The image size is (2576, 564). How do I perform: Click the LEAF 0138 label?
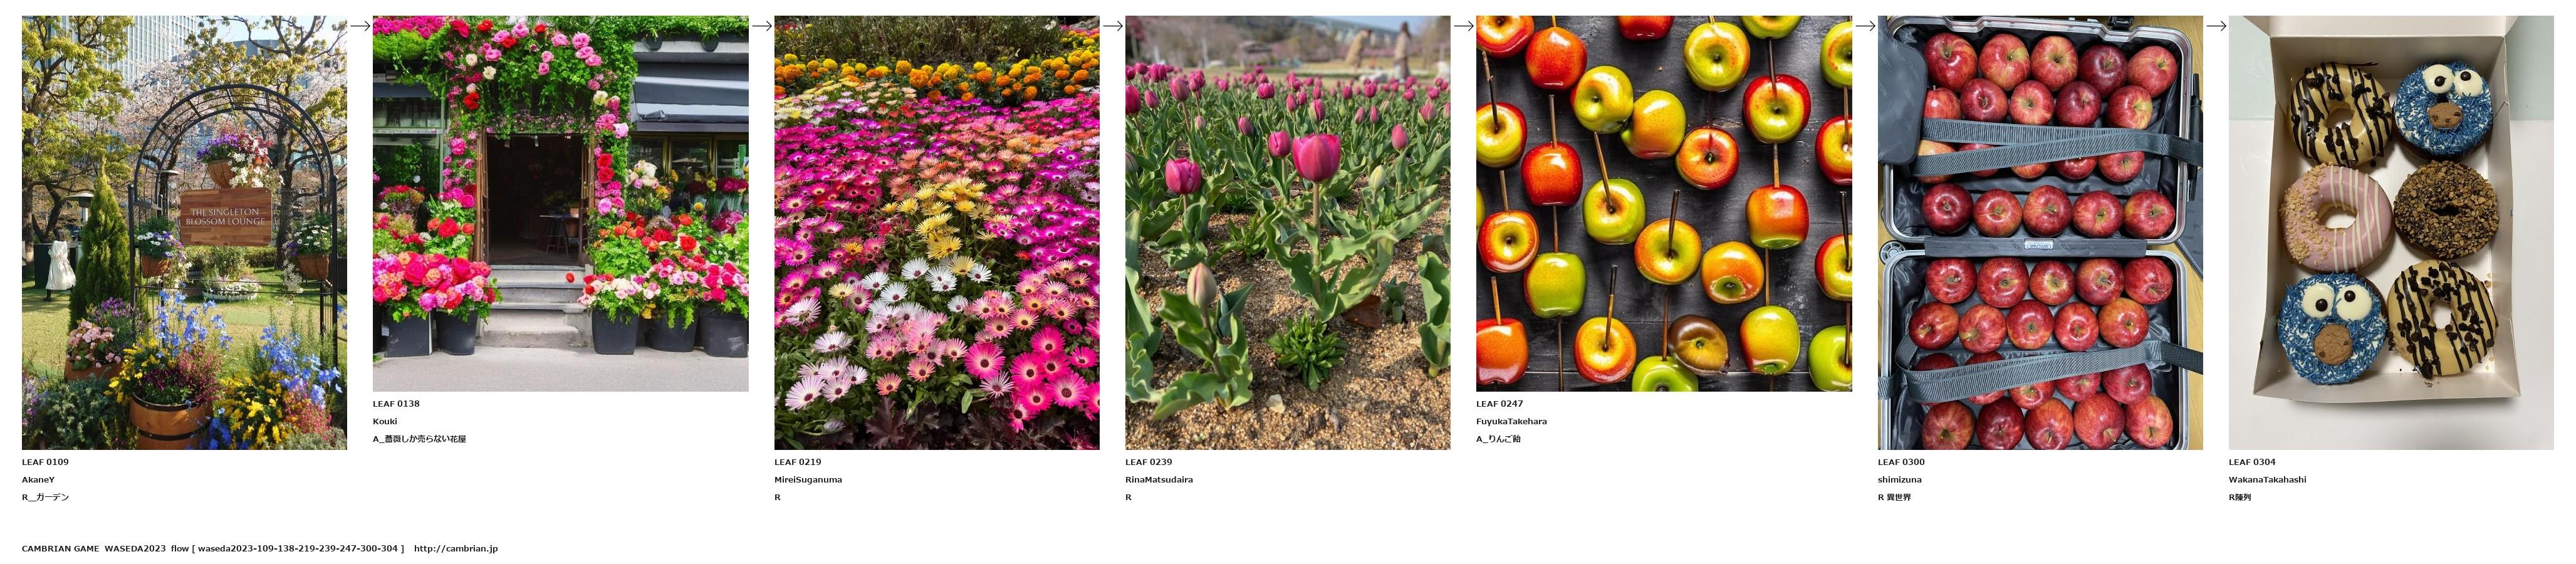[396, 404]
